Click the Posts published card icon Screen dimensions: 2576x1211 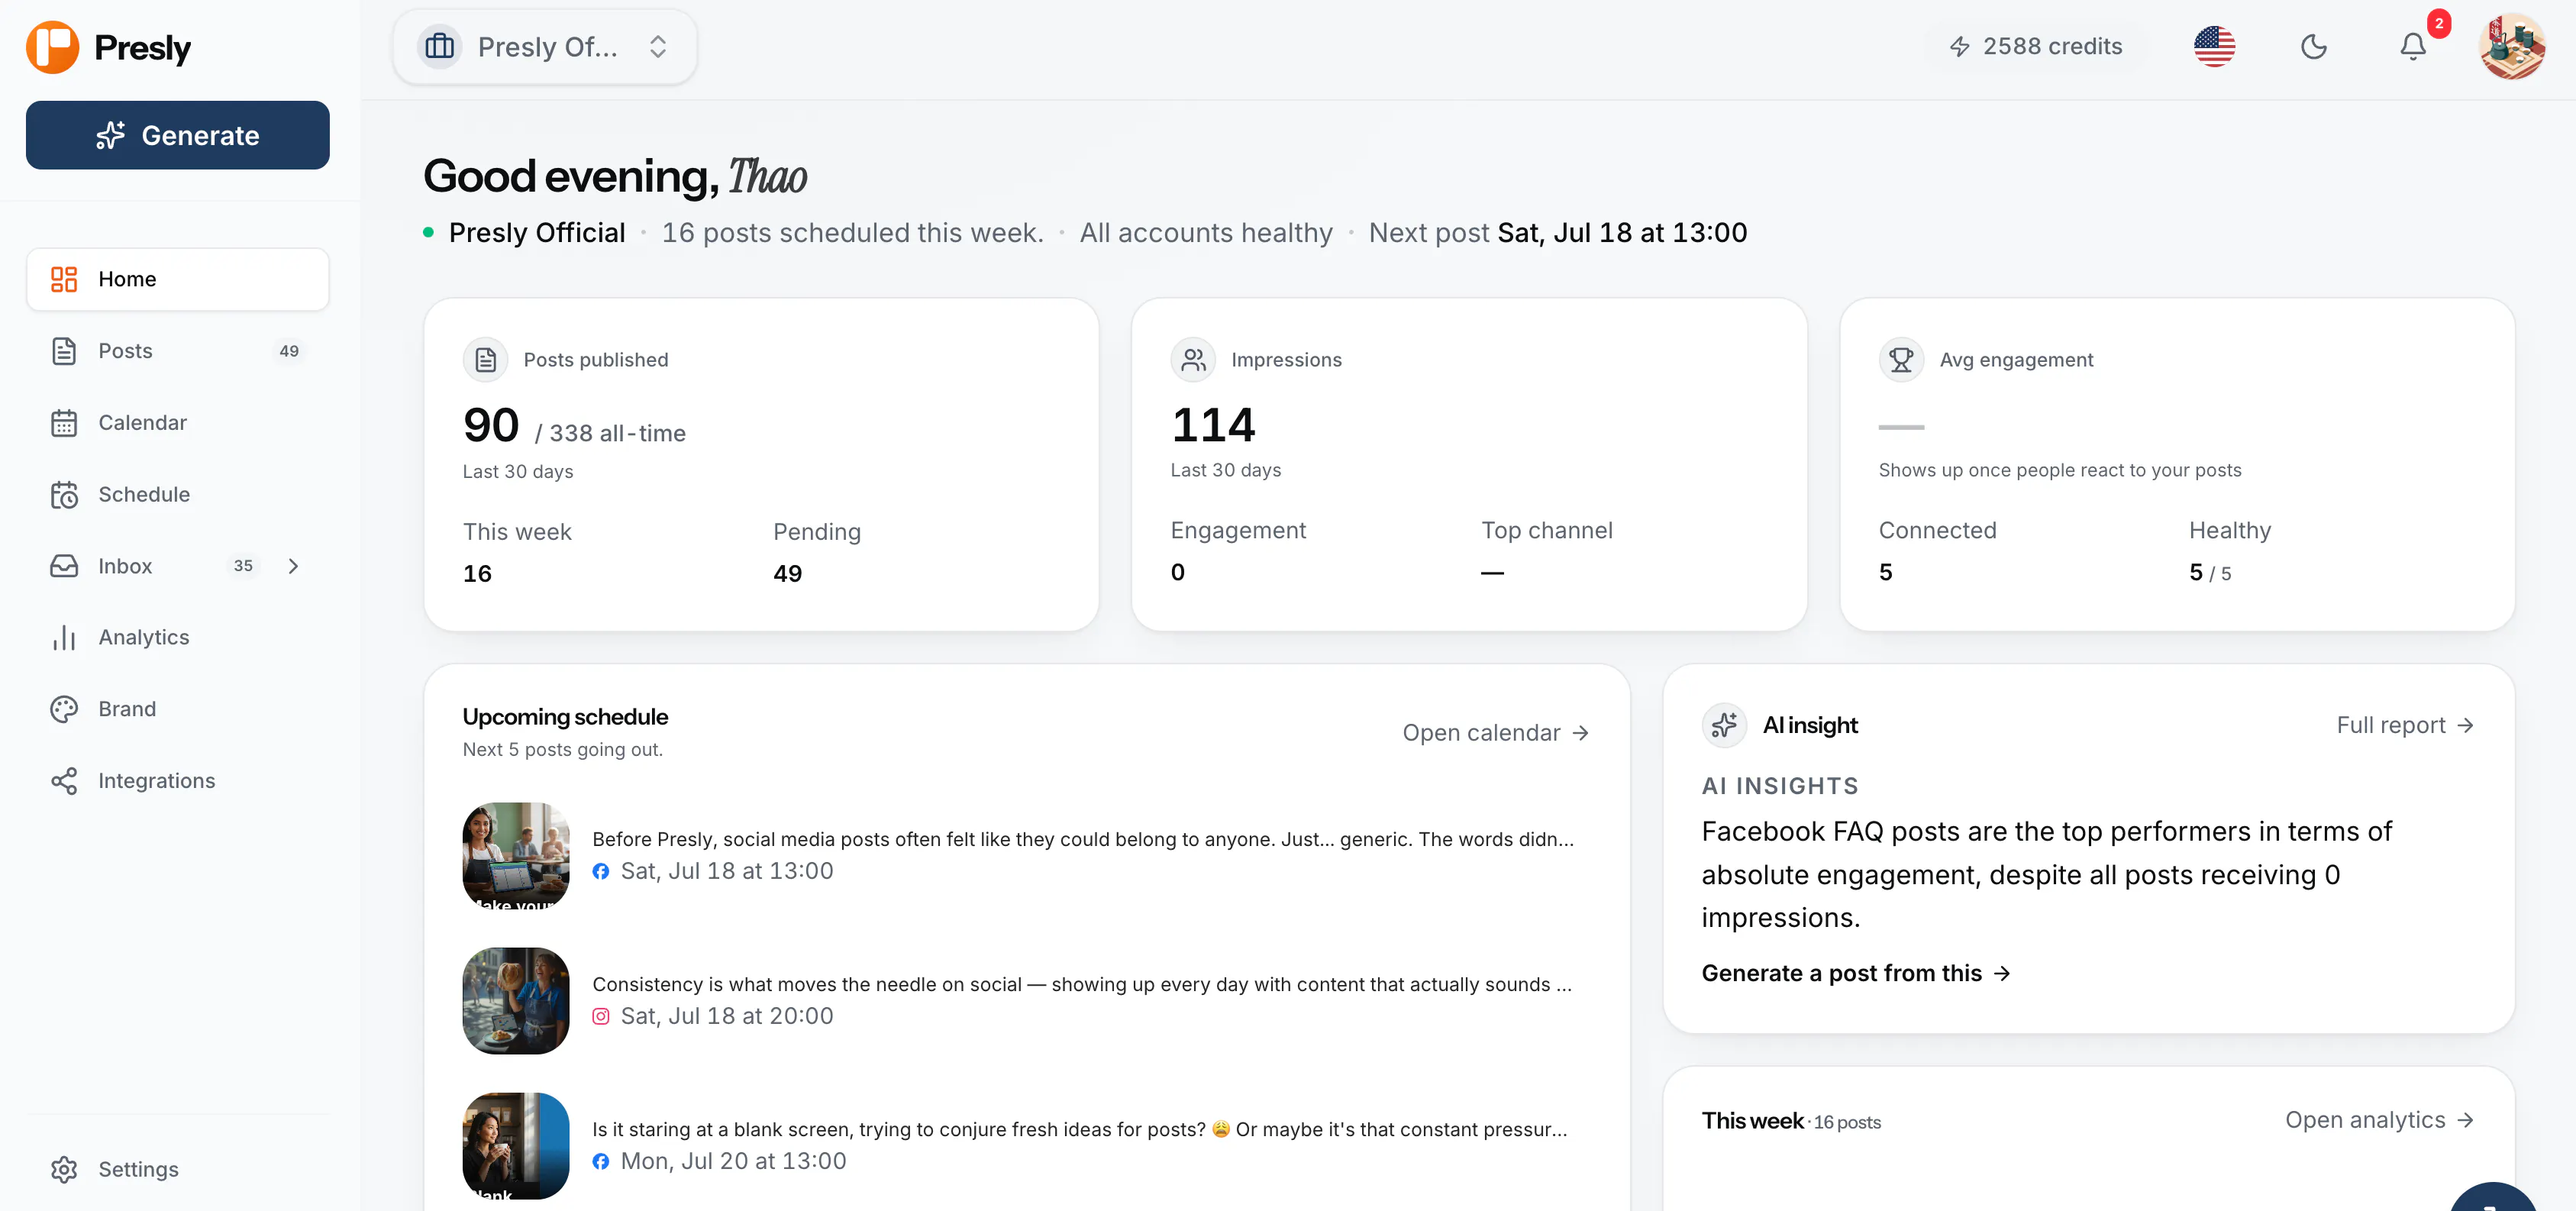[x=486, y=360]
